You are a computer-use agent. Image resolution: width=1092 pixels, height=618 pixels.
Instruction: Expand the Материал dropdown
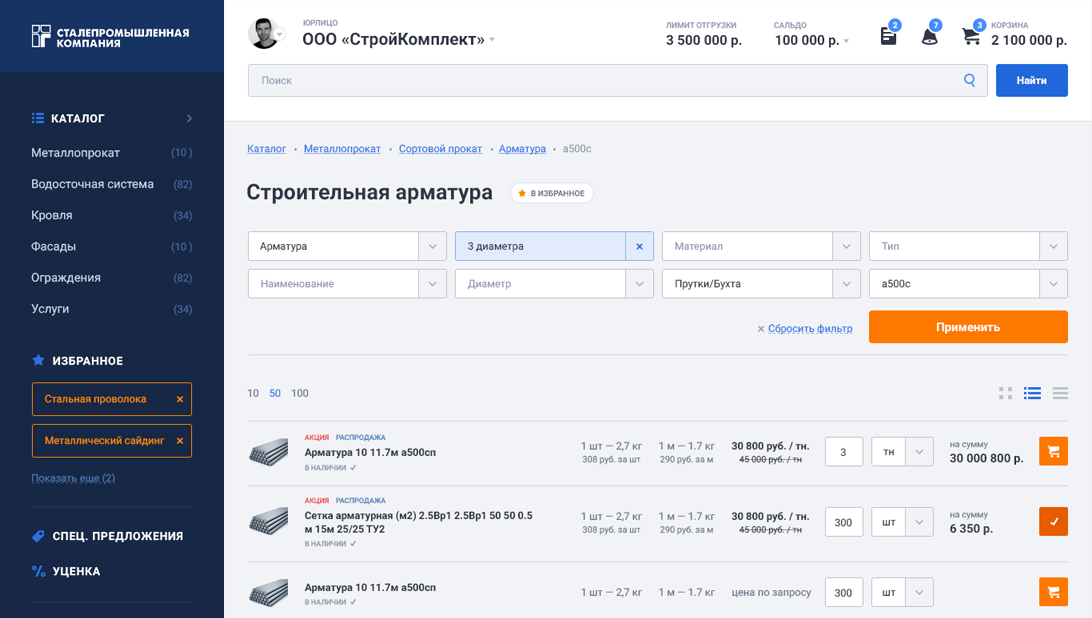[846, 246]
